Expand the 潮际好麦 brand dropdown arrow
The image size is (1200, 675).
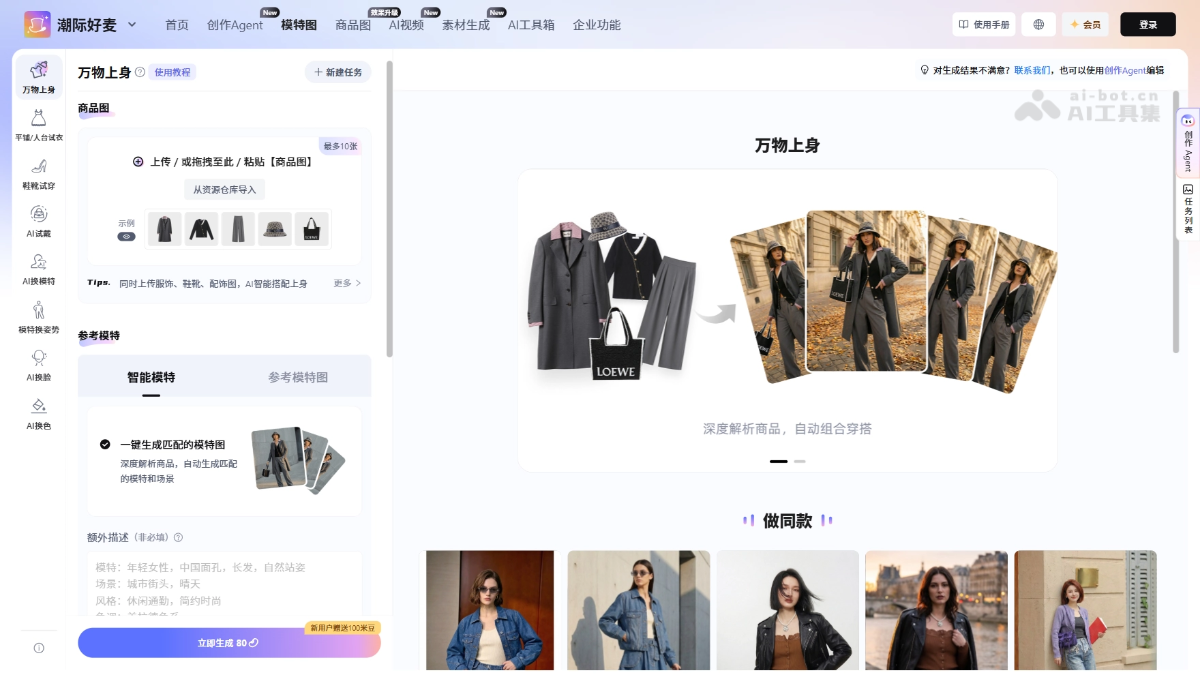pos(132,24)
